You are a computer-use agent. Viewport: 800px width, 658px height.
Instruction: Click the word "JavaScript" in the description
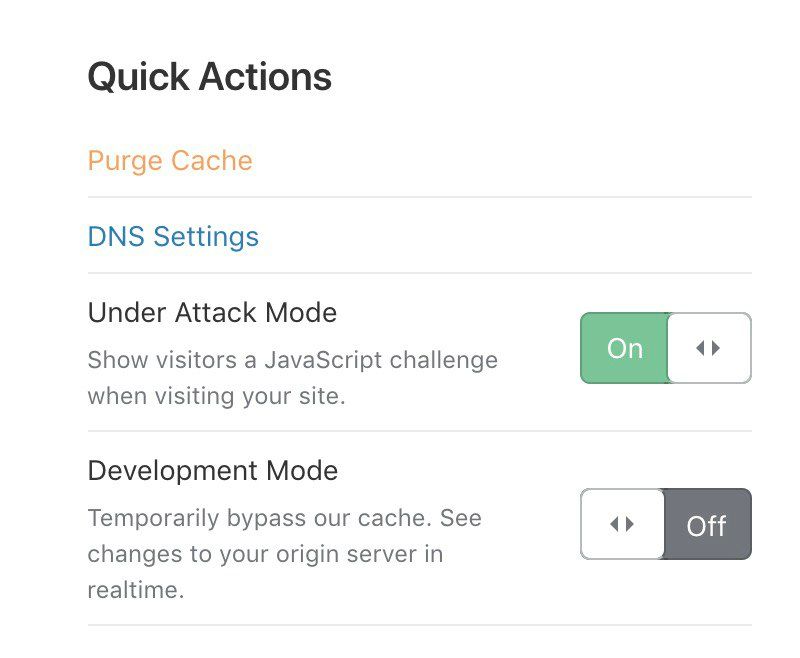(x=323, y=361)
